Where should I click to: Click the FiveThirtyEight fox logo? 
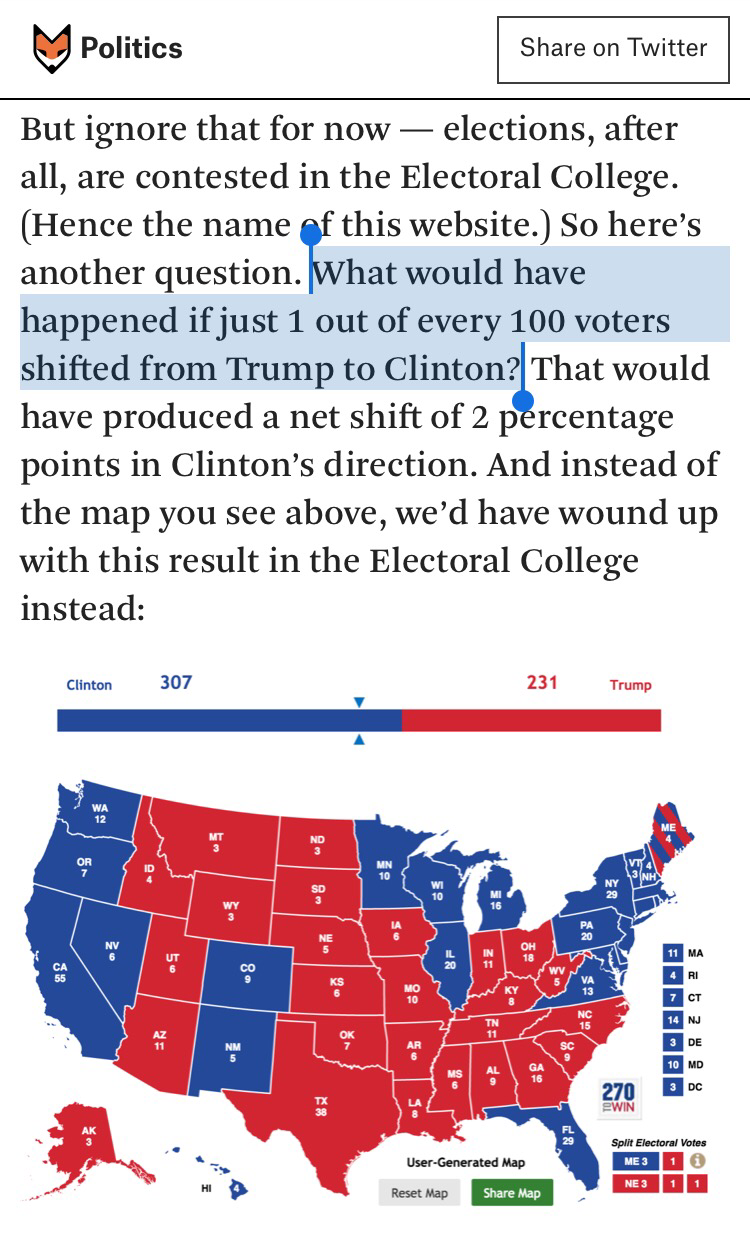tap(52, 49)
